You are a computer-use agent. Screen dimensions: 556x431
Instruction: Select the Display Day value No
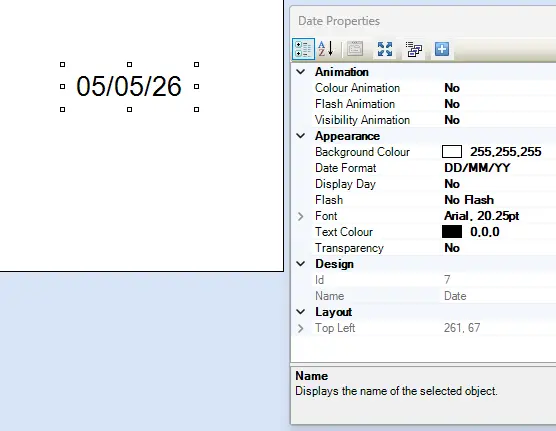click(452, 184)
